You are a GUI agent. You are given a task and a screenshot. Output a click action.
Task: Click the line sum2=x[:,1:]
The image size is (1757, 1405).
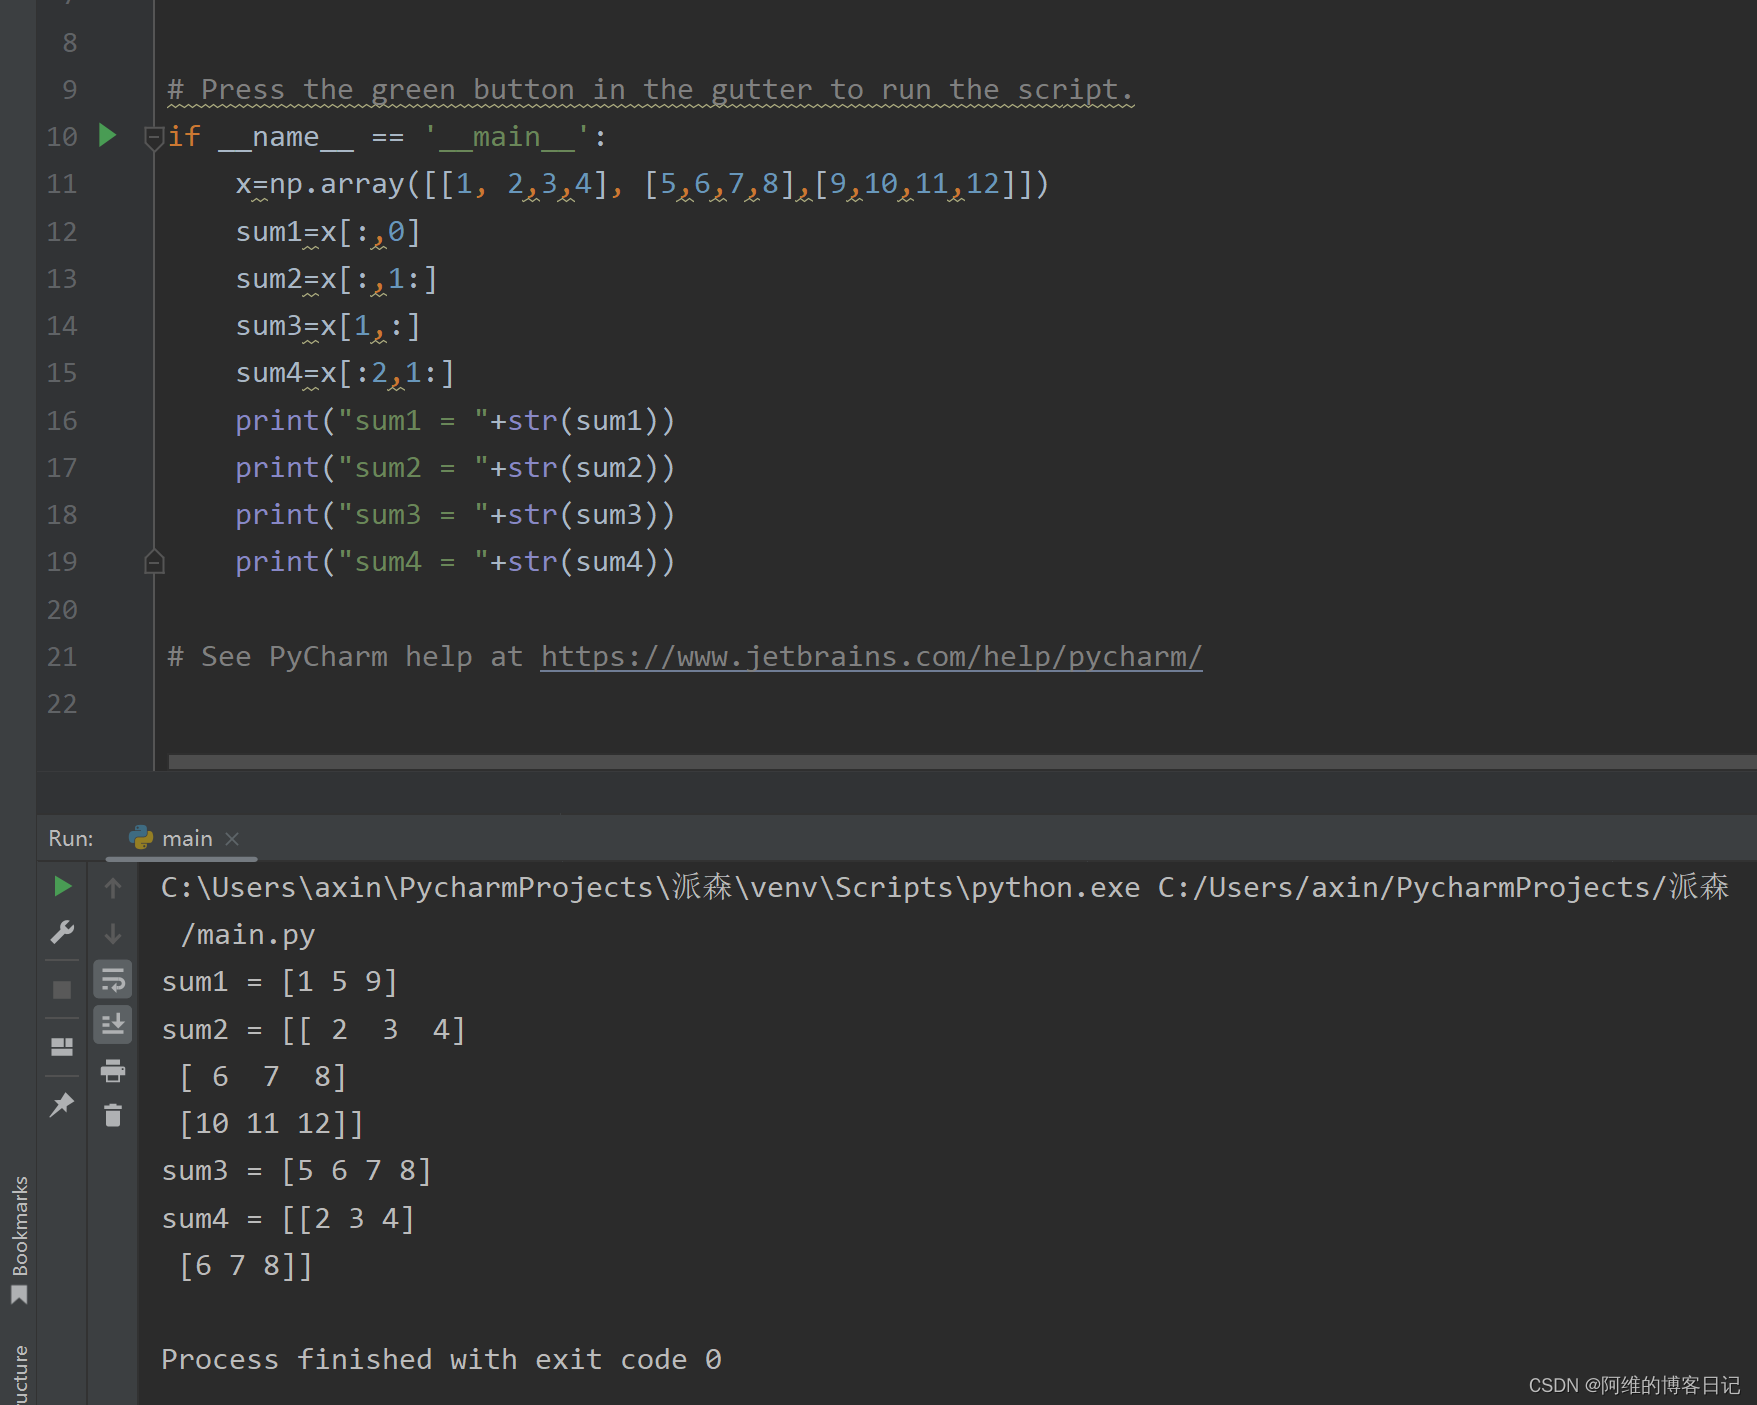337,279
